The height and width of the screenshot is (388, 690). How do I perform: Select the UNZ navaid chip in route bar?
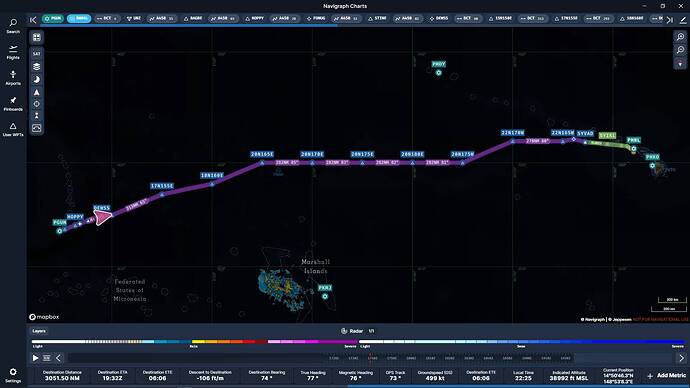point(133,18)
